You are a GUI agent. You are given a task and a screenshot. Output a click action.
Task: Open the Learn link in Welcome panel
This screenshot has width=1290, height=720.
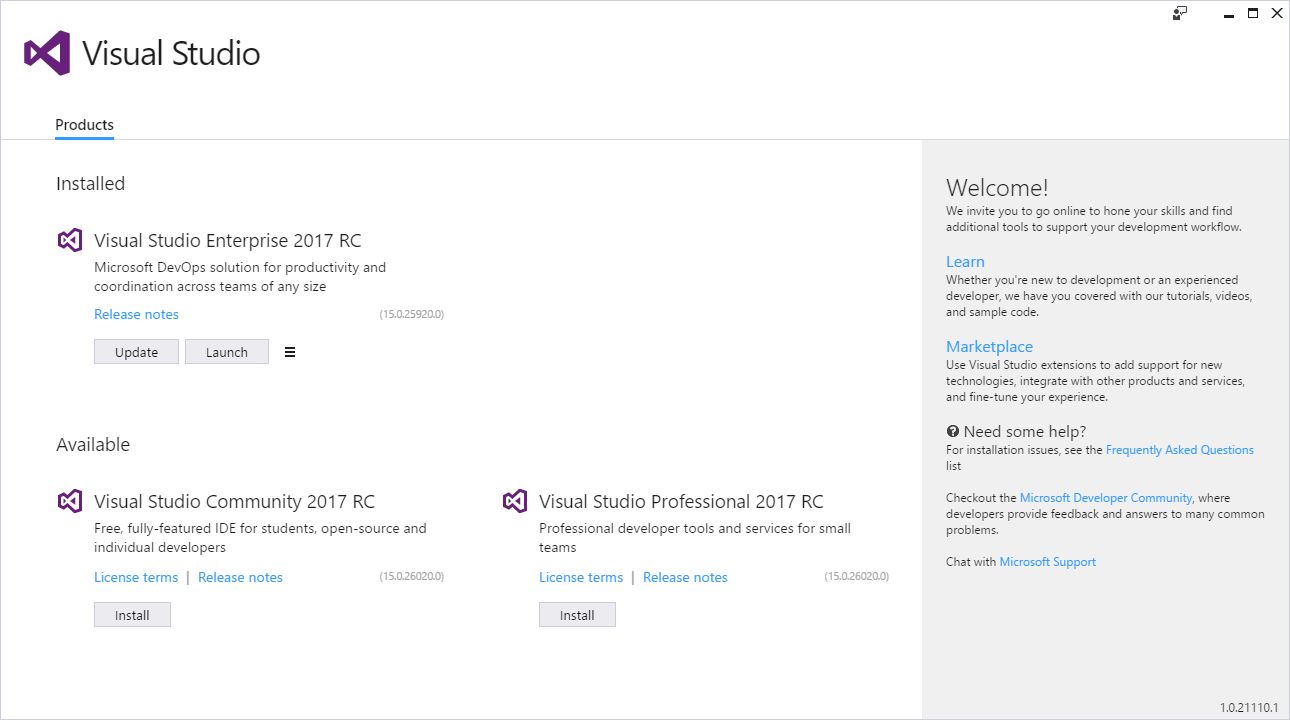(x=965, y=262)
